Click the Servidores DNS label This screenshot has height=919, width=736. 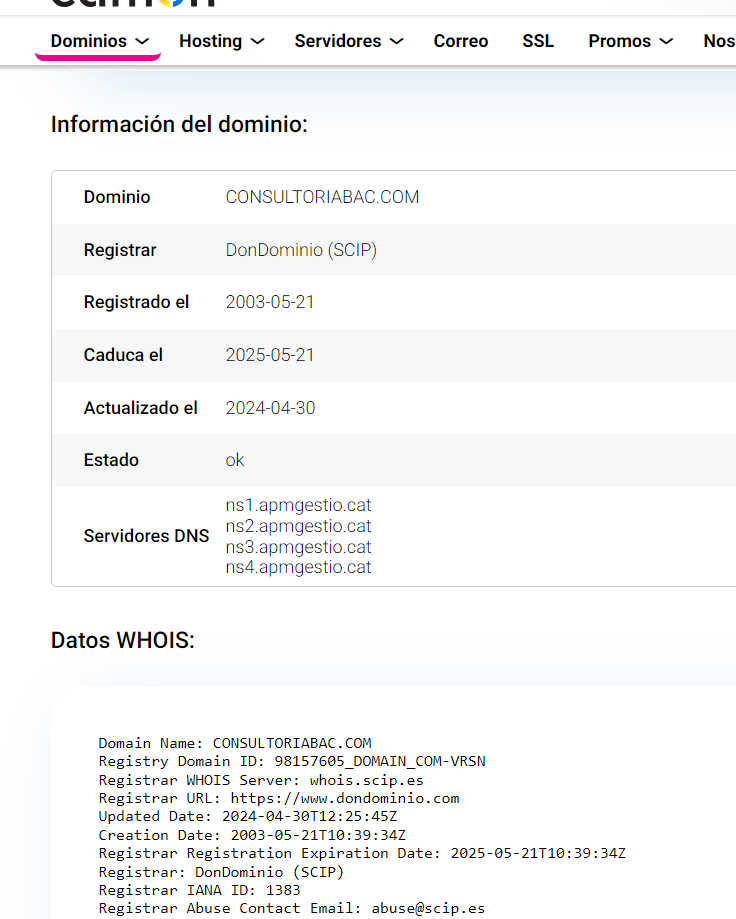pos(146,536)
